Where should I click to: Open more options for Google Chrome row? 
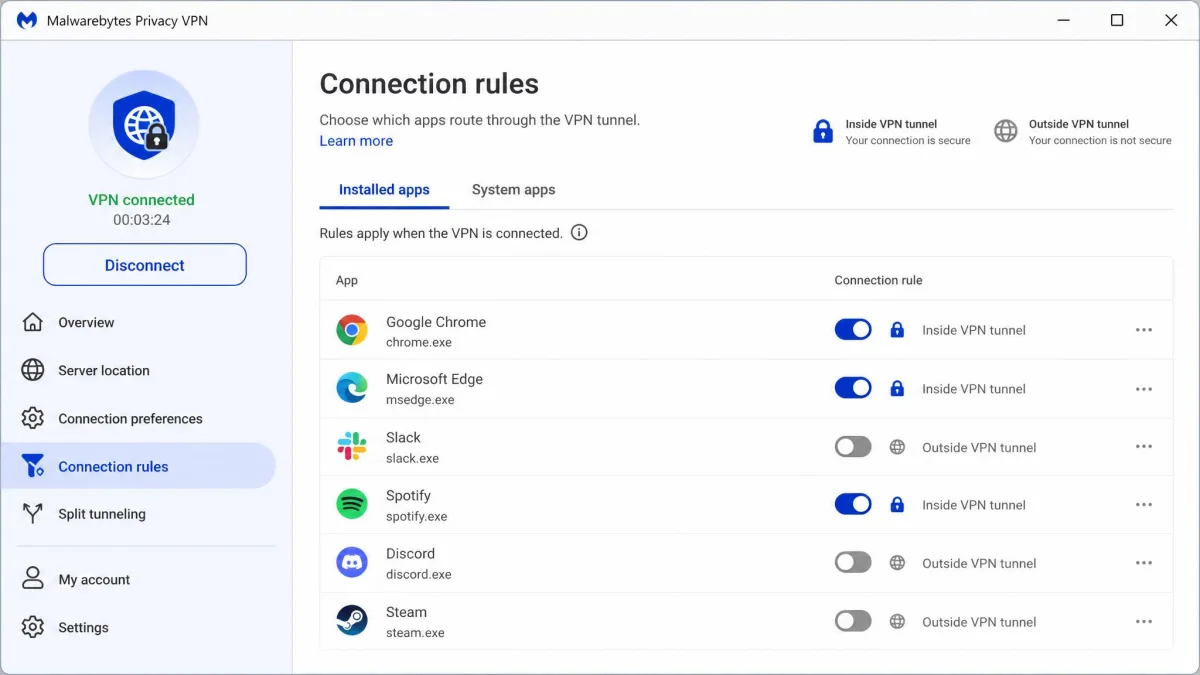click(1144, 330)
